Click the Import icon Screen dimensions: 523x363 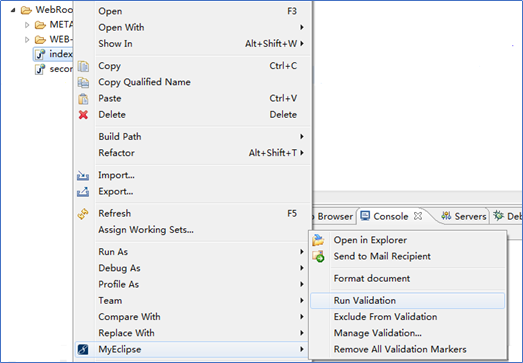point(83,175)
